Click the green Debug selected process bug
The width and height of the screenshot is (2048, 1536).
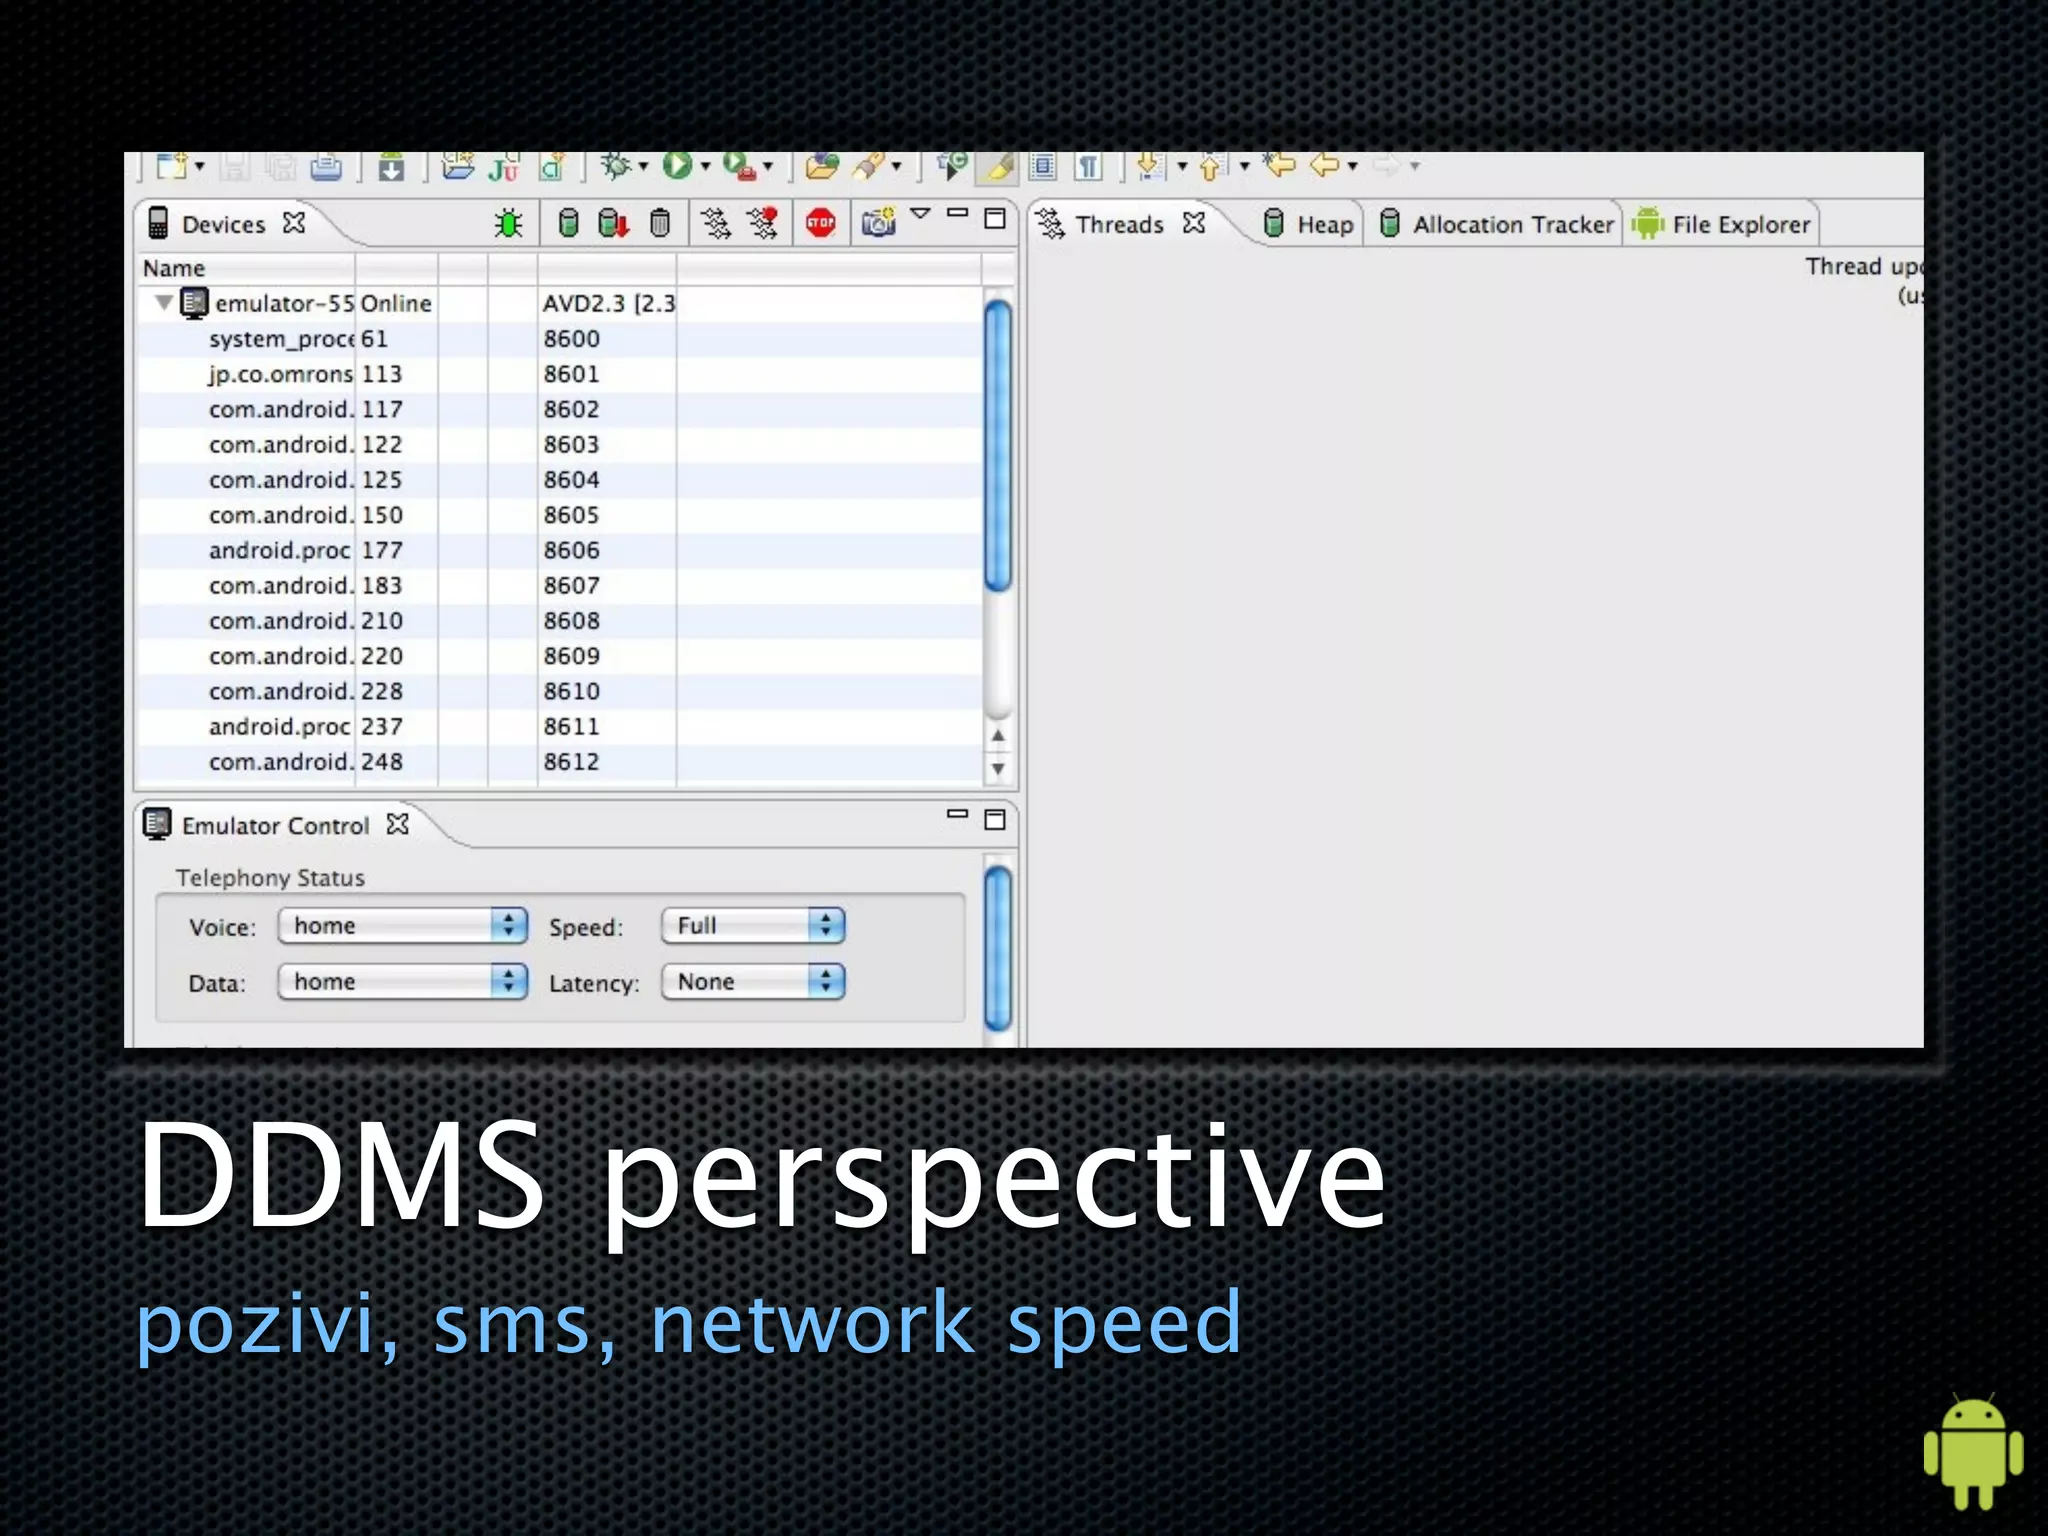[508, 223]
